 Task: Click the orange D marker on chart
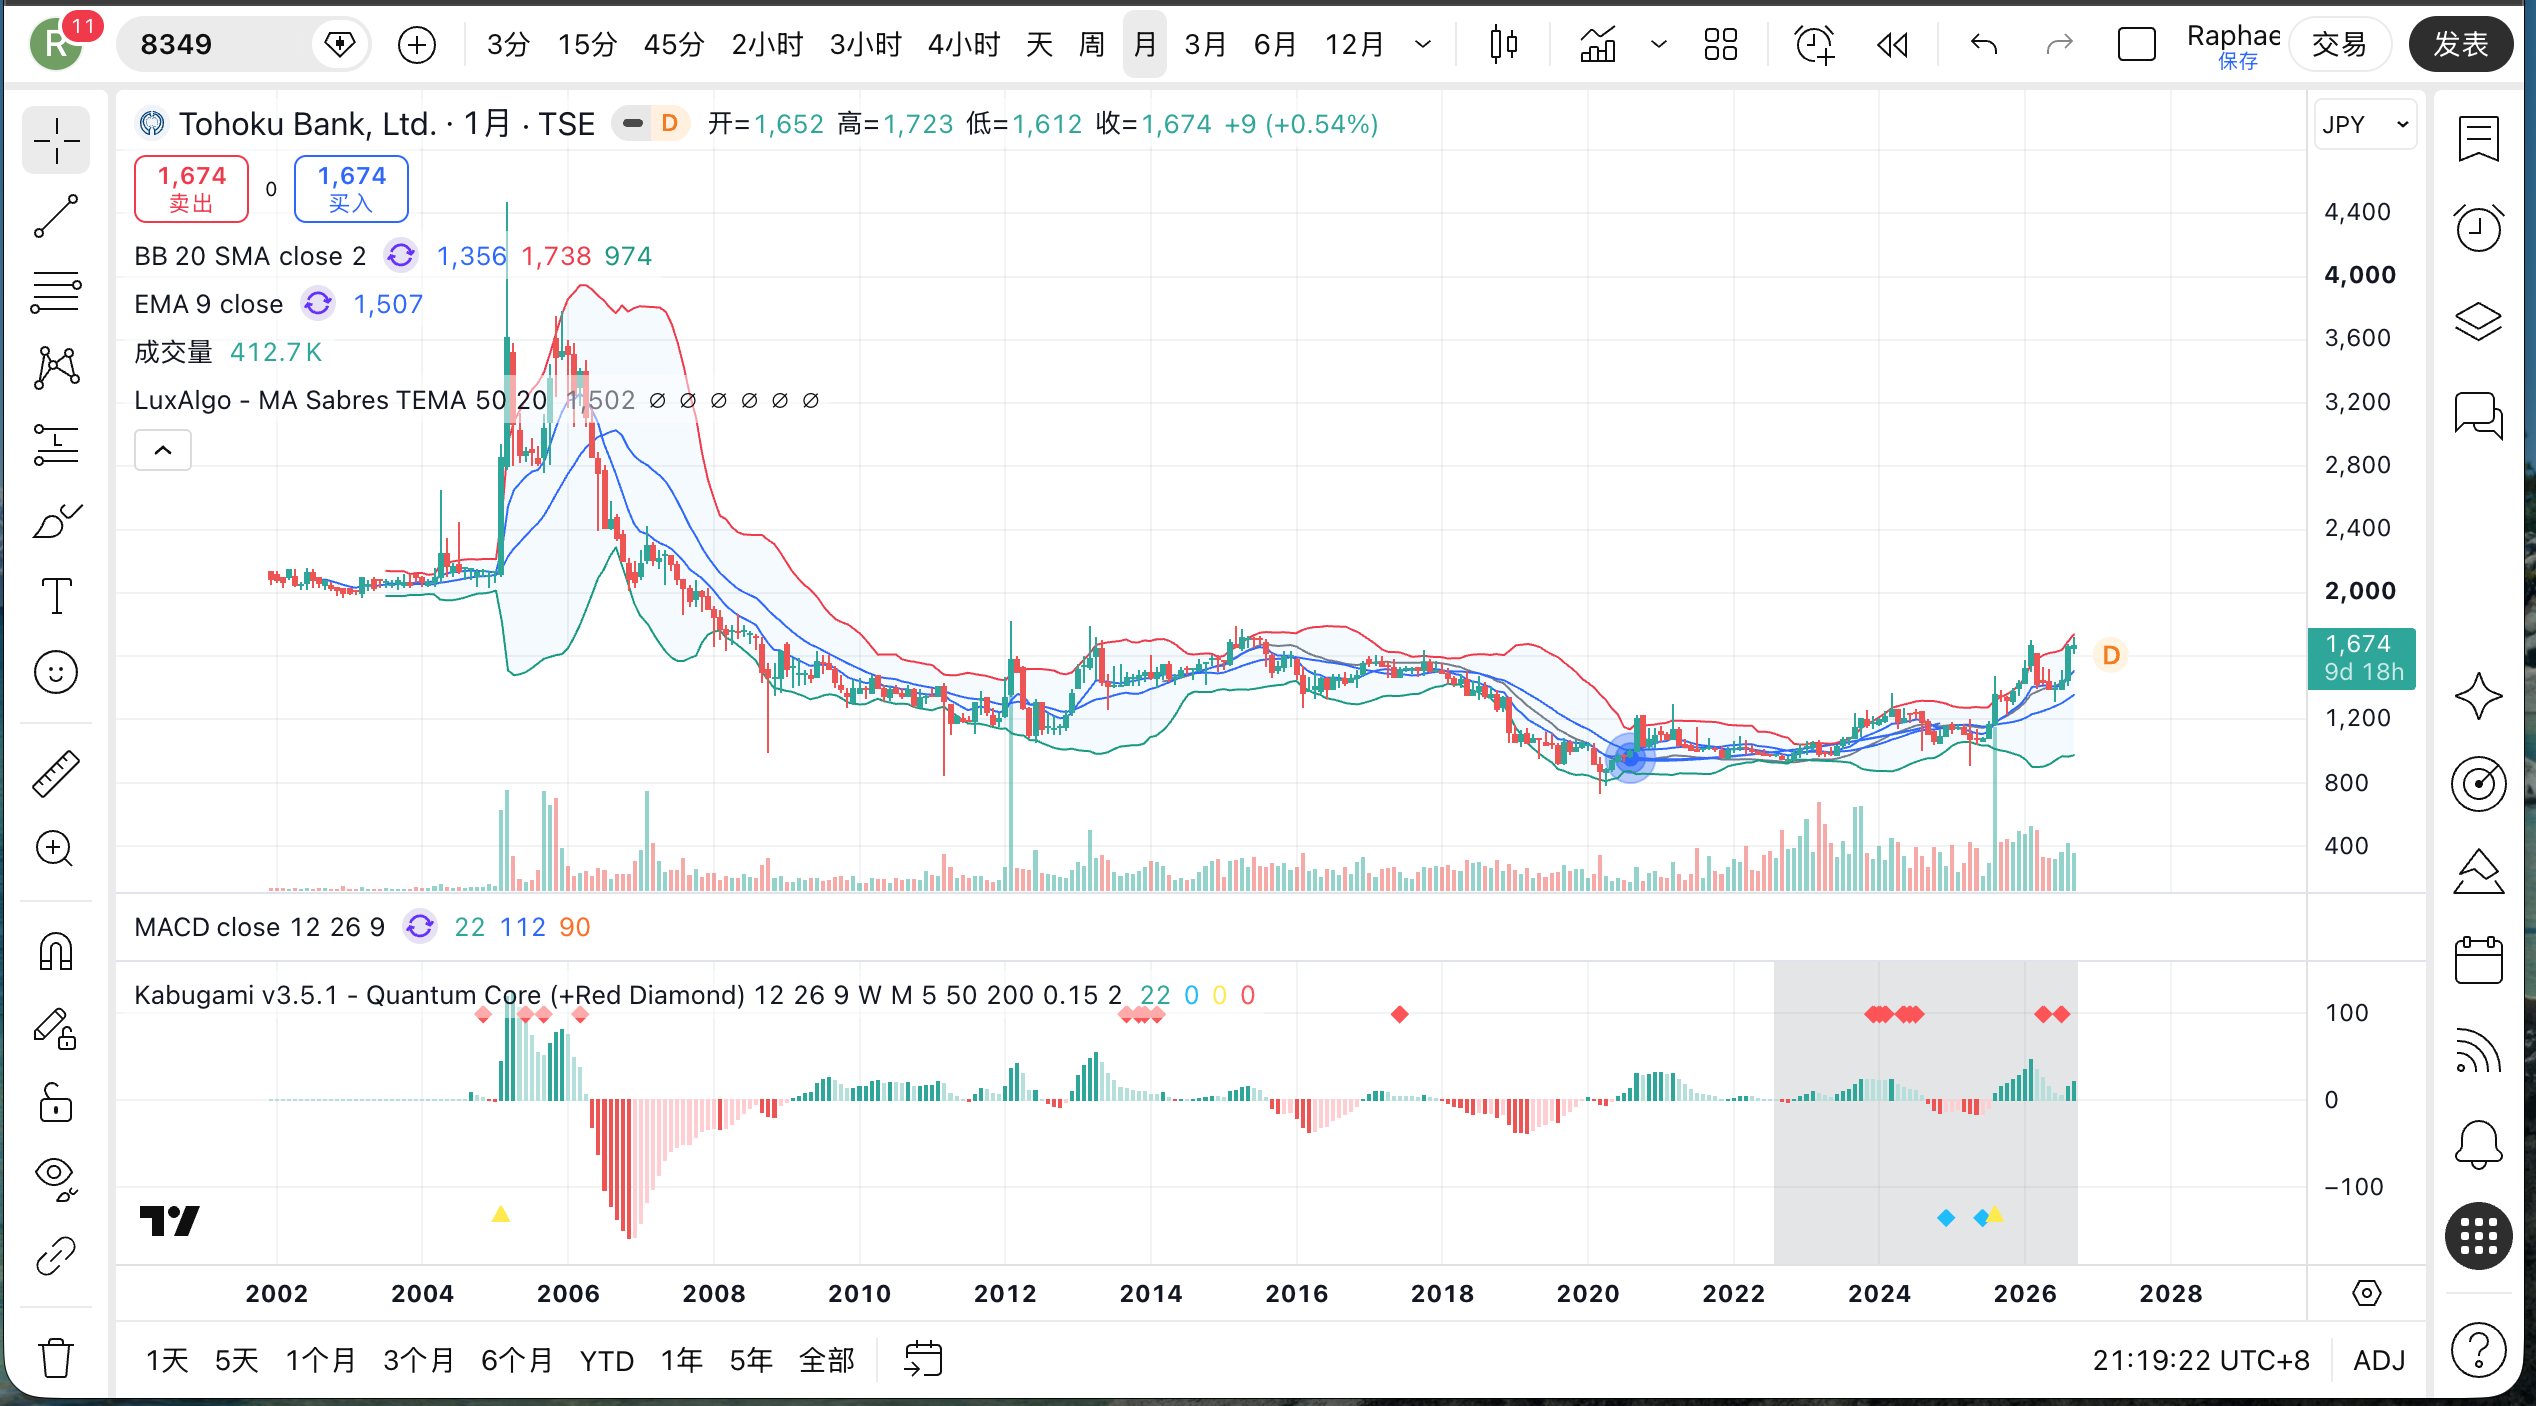[2111, 655]
